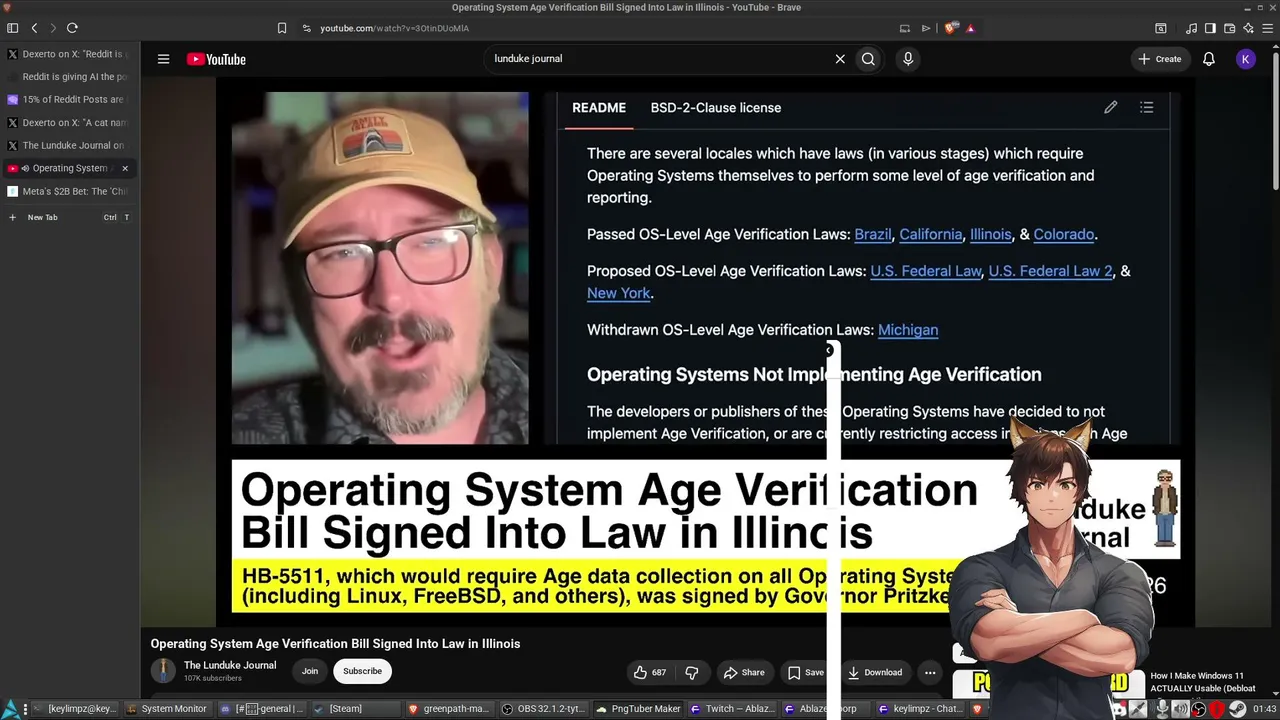Open Leo AI assistant icon in toolbar
This screenshot has width=1280, height=720.
pyautogui.click(x=1248, y=28)
